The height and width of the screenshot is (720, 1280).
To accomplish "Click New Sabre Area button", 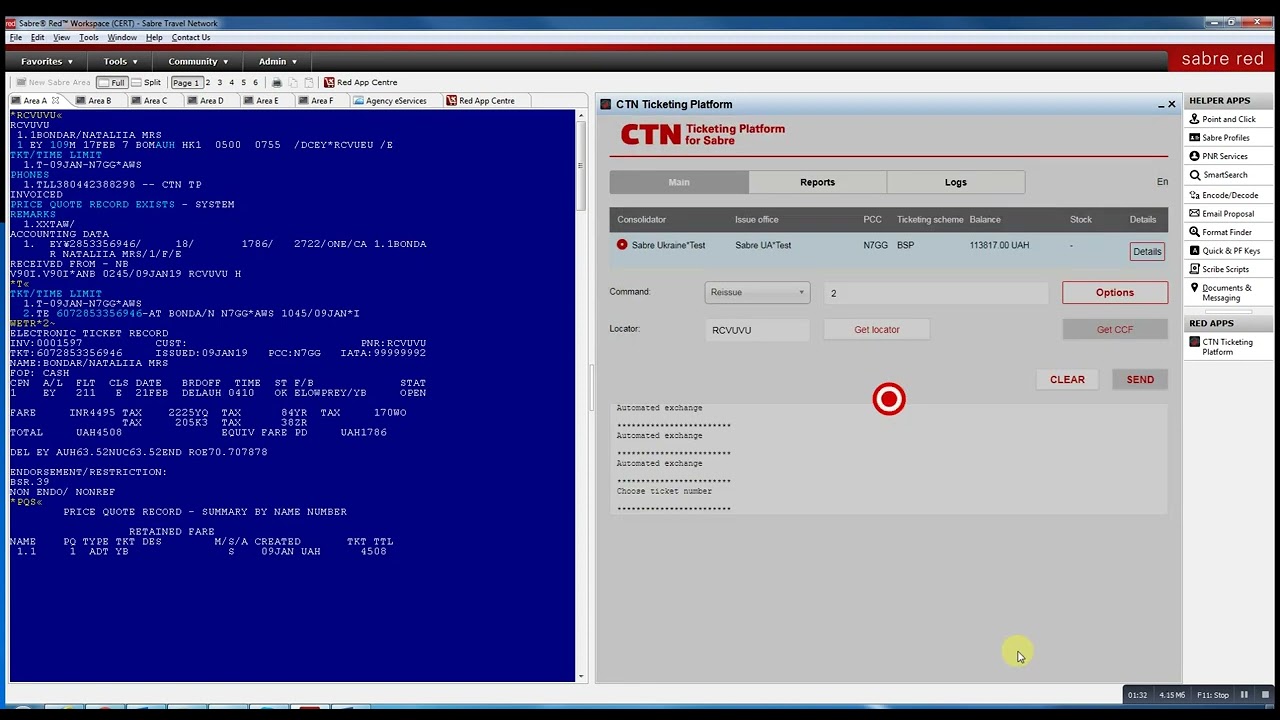I will pos(52,82).
